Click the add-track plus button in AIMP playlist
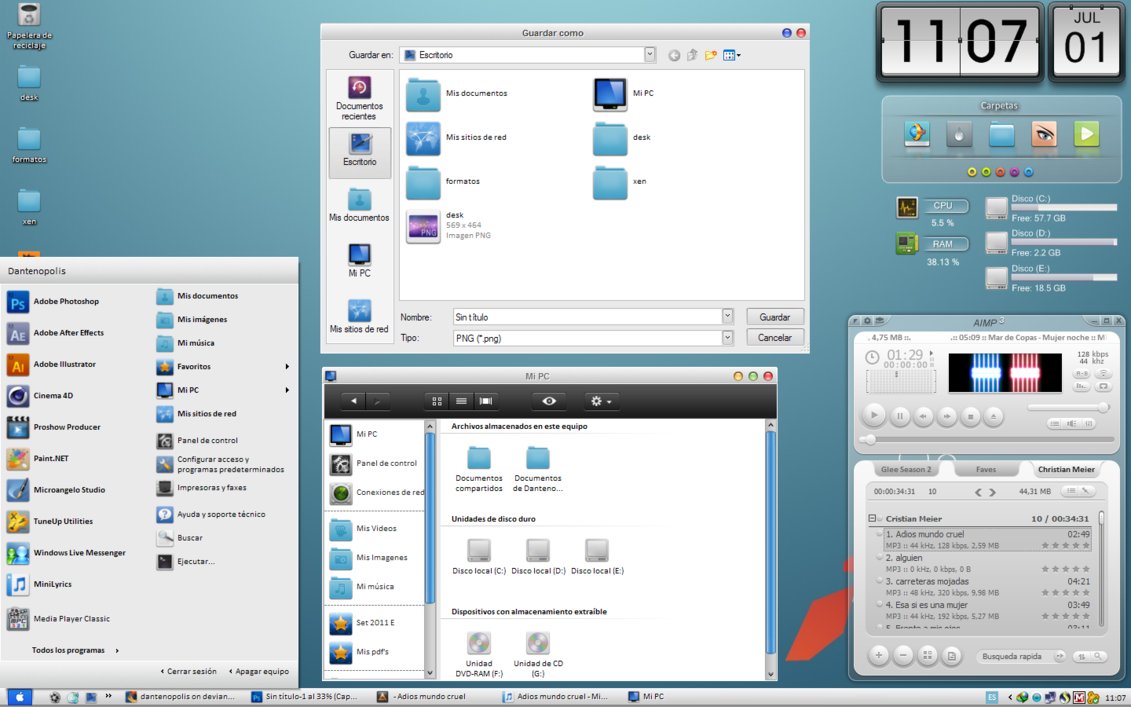The width and height of the screenshot is (1131, 707). click(x=878, y=656)
